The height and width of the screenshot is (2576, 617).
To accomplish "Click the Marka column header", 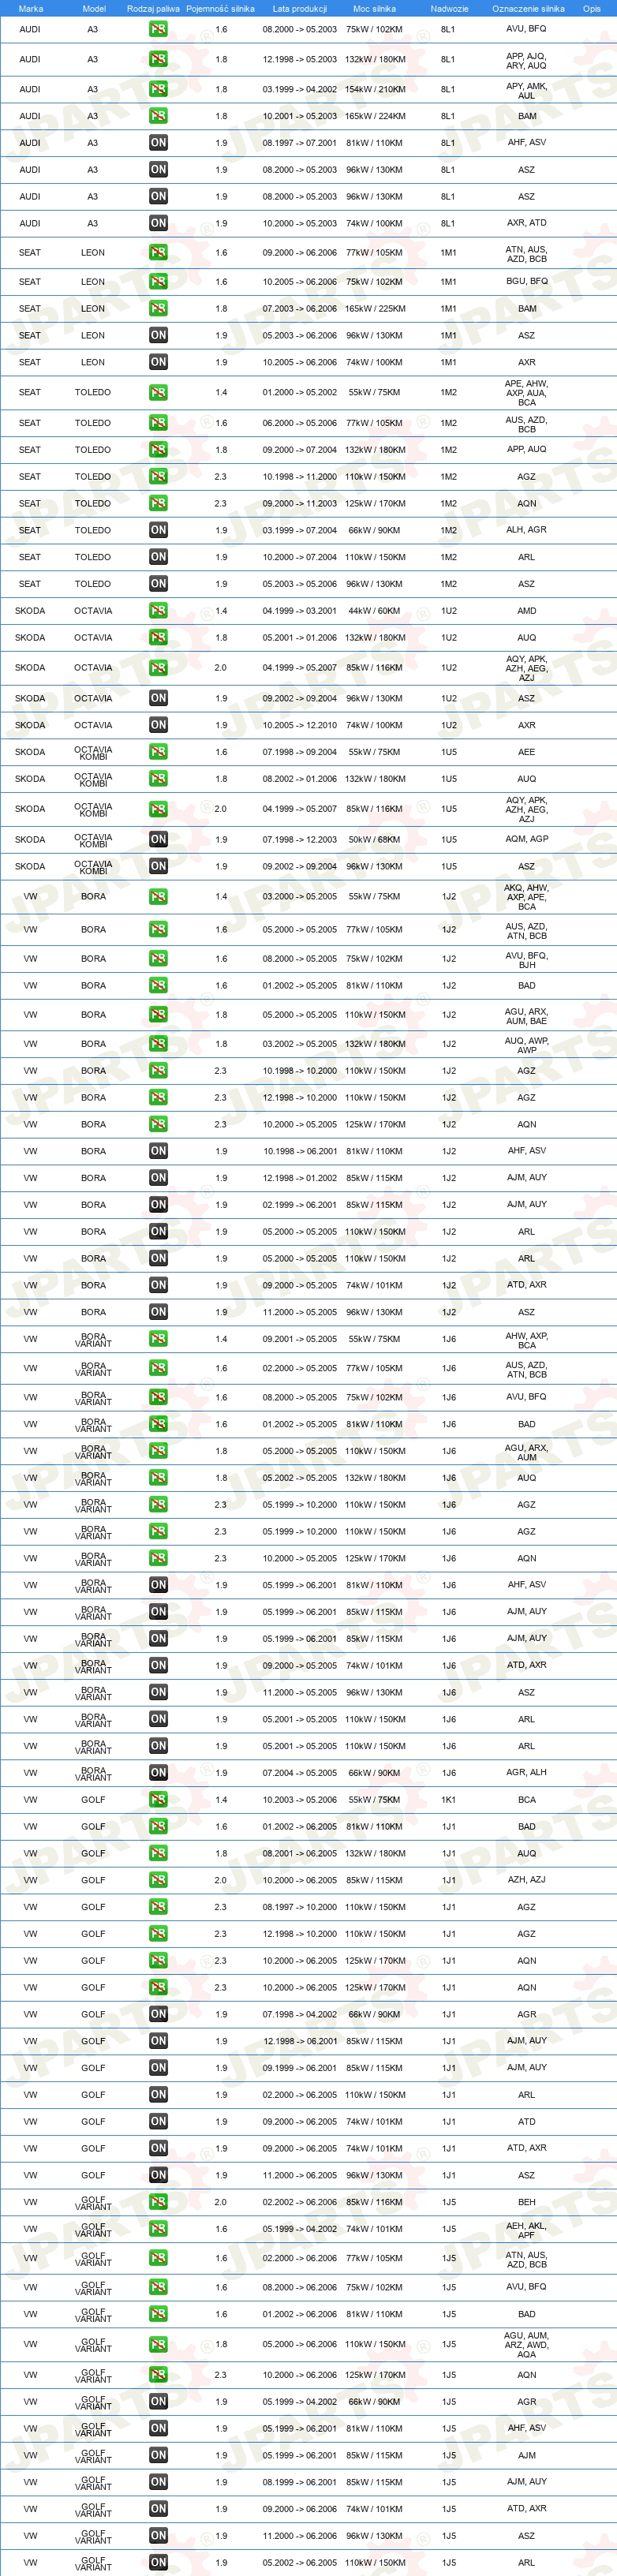I will 31,8.
